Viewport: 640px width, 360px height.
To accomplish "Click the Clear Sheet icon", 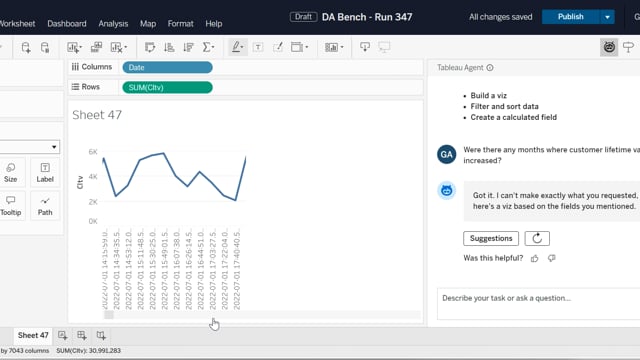I will point(116,47).
